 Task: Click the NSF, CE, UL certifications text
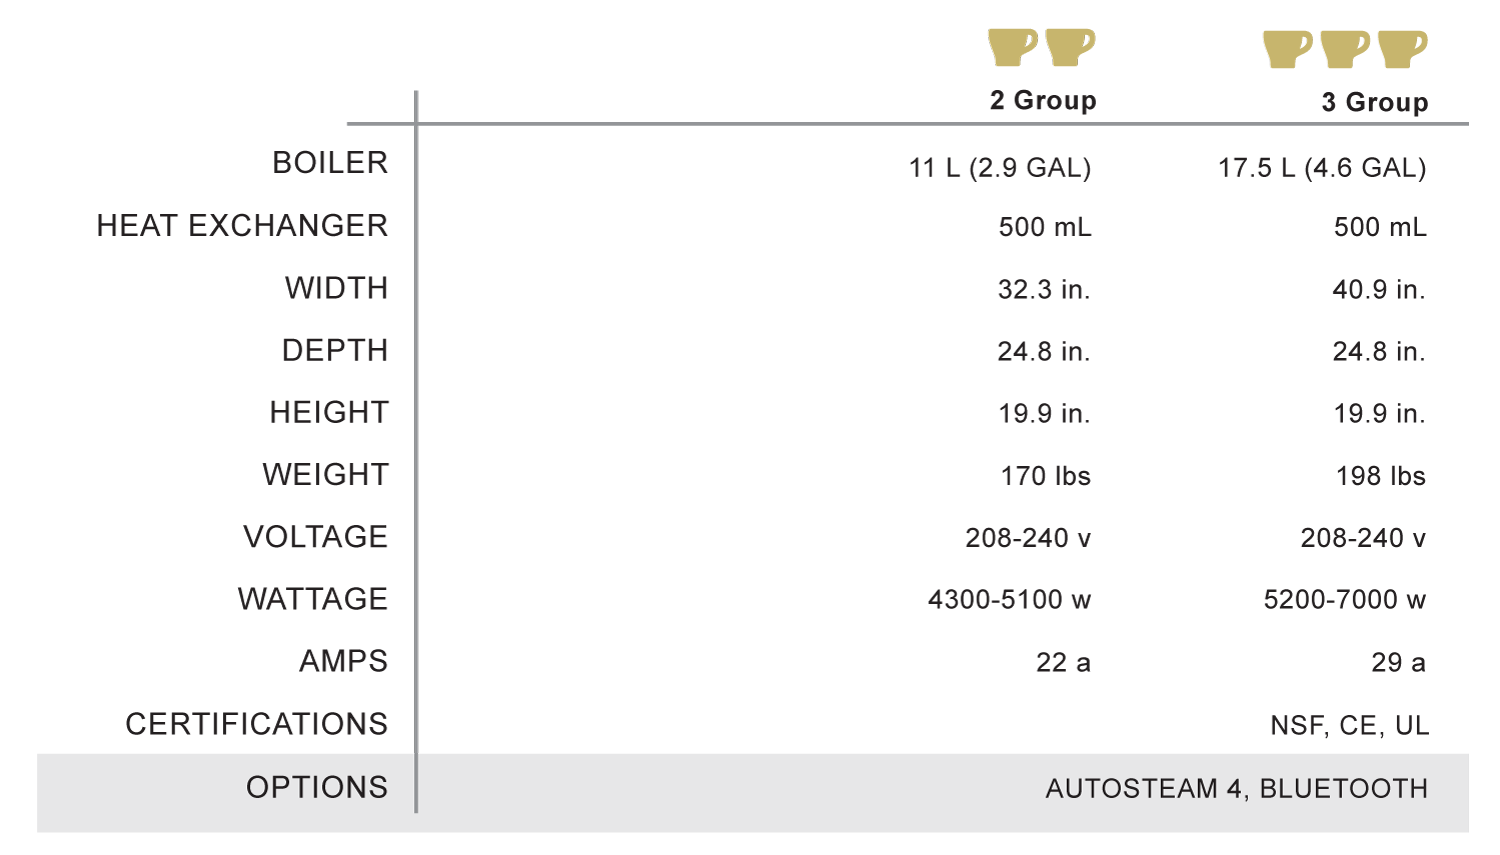1350,726
